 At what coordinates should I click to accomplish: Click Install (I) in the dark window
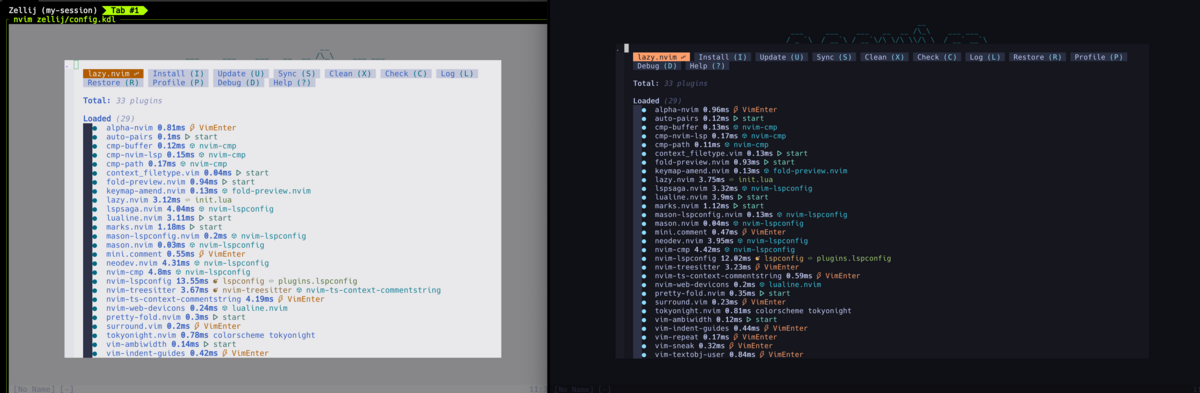723,57
